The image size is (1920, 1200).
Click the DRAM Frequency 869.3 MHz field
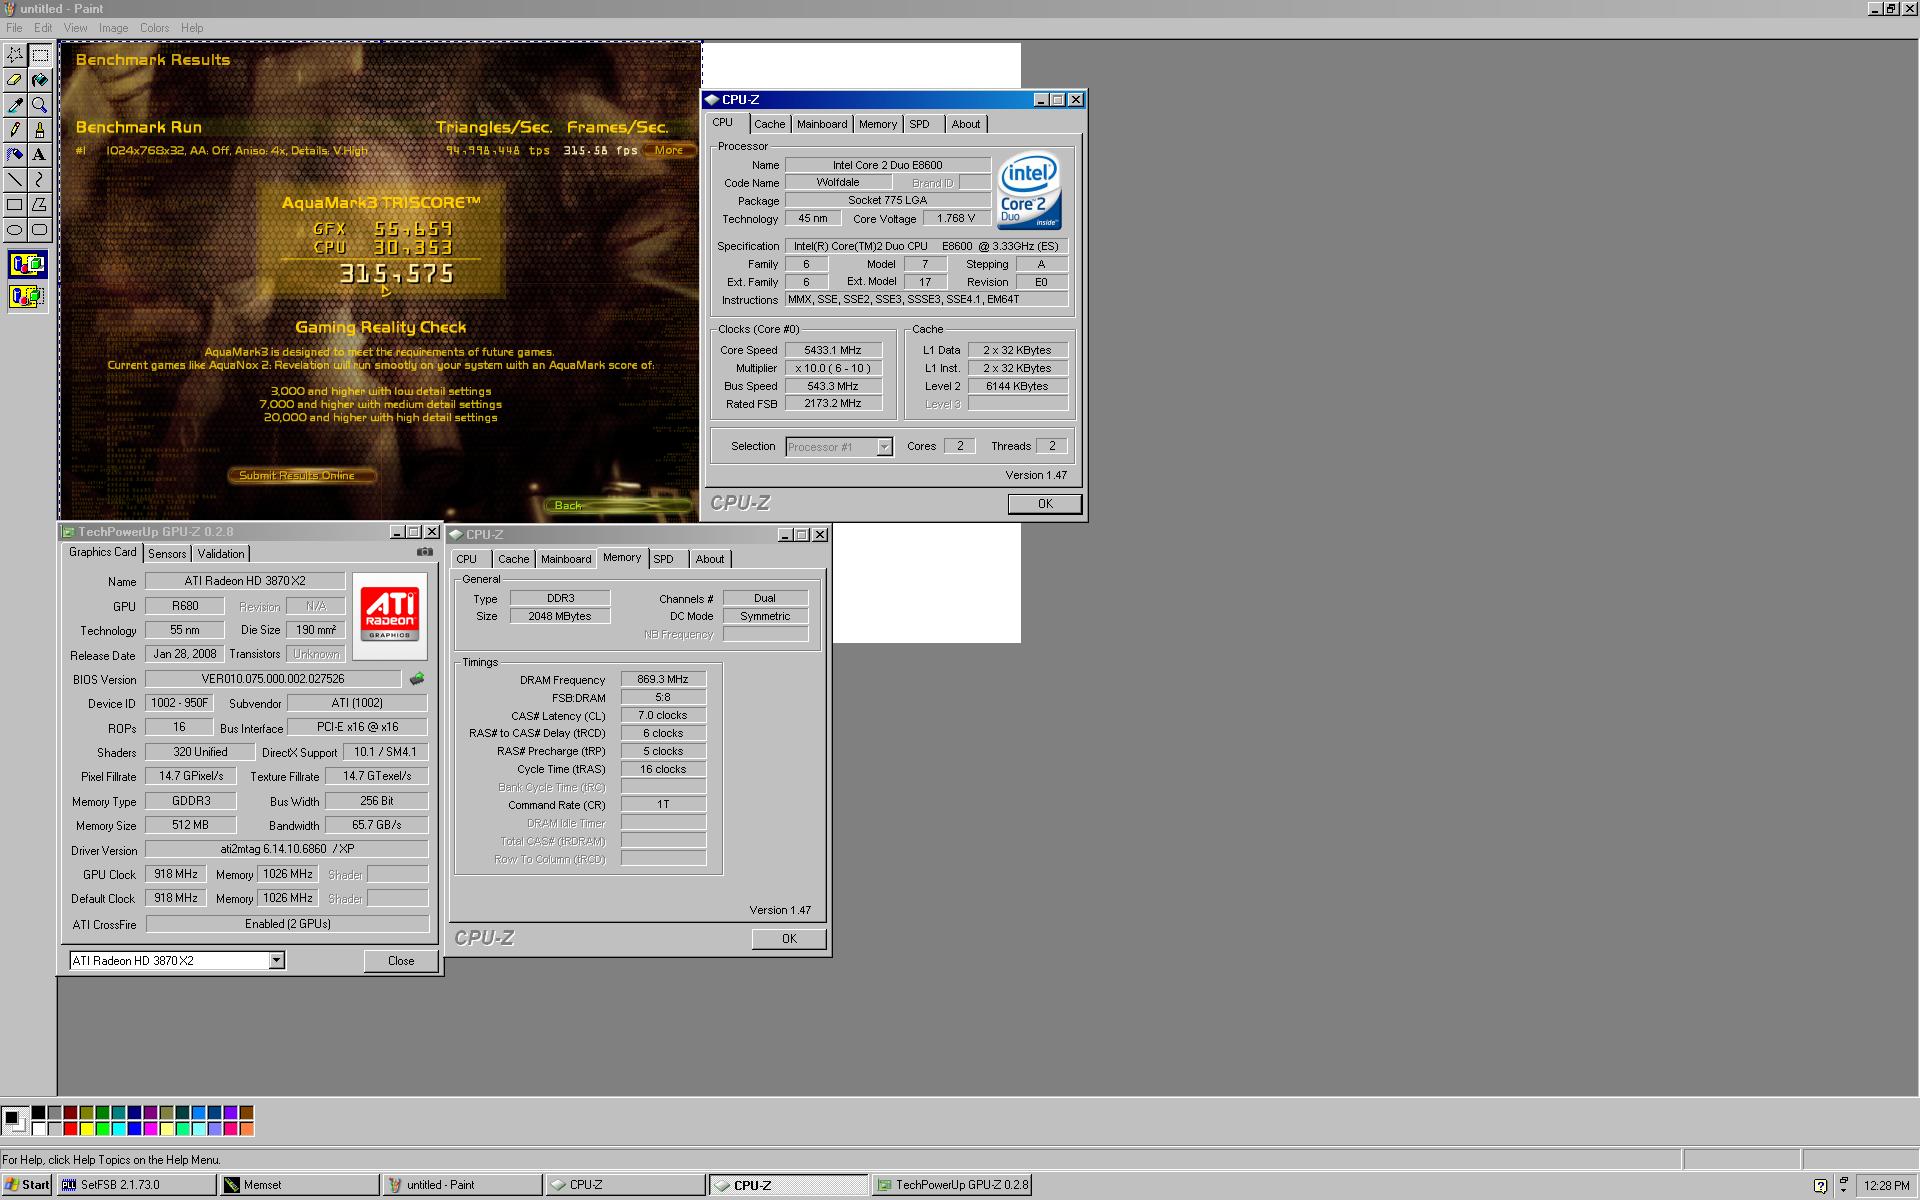[663, 679]
